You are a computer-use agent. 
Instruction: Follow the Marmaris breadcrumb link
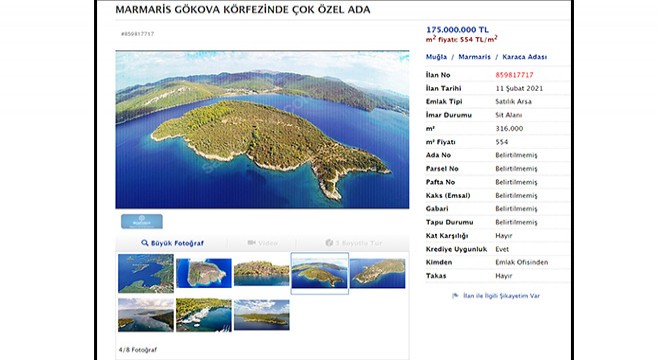tap(474, 57)
